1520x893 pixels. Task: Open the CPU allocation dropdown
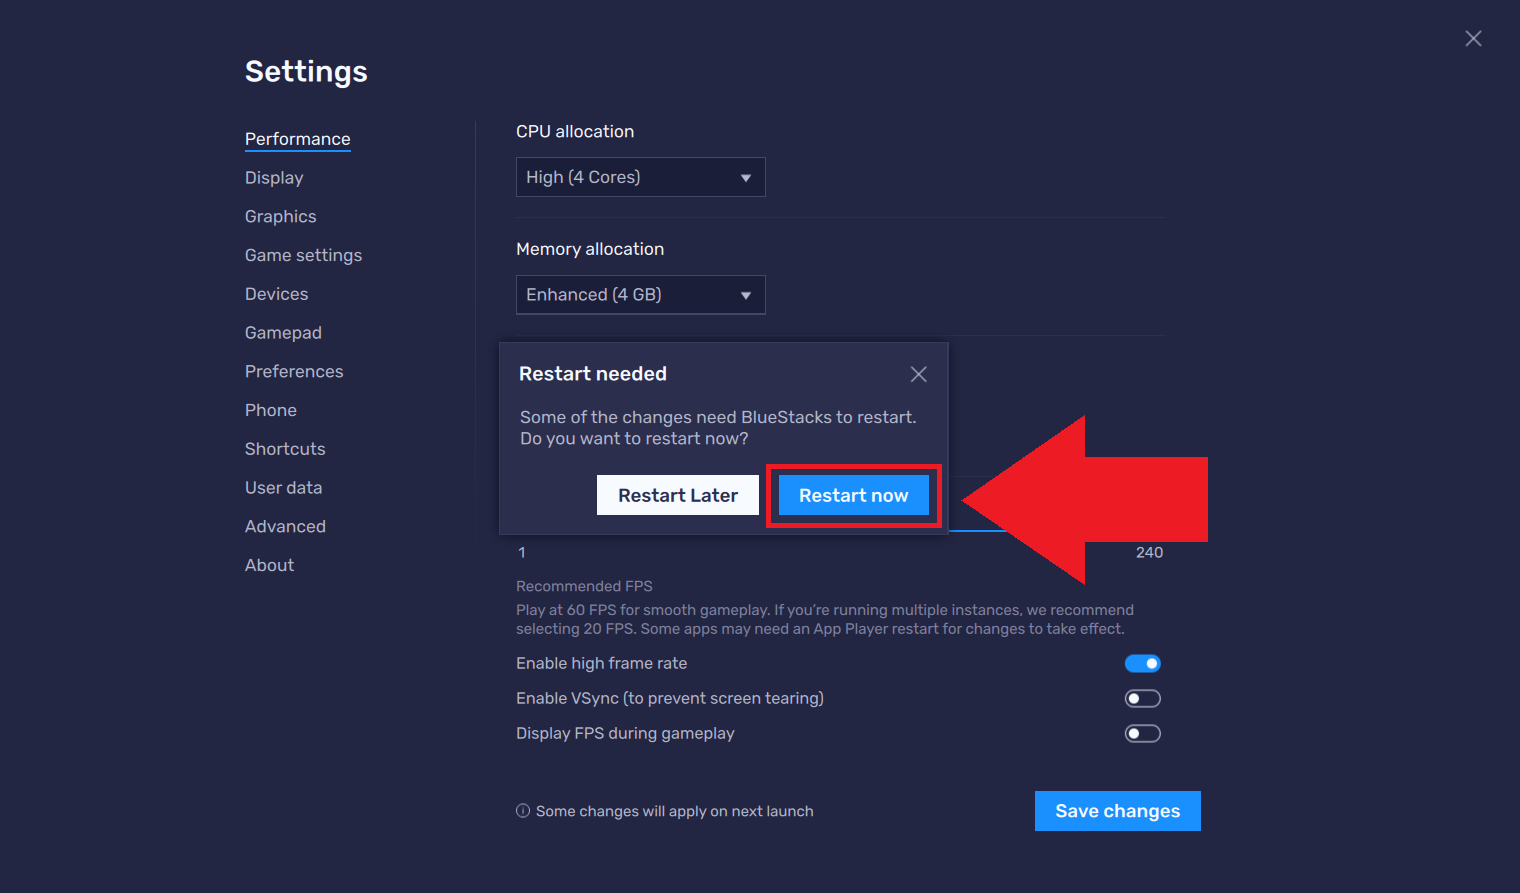coord(640,177)
